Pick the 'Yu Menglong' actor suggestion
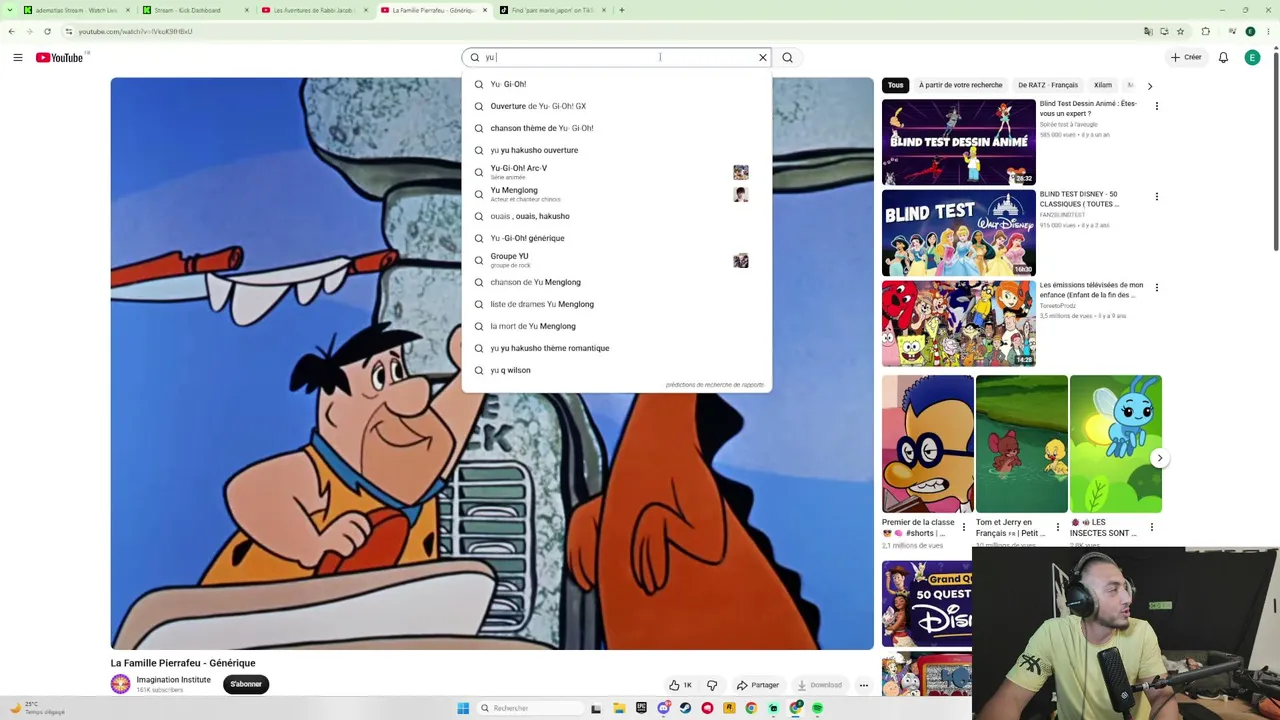Viewport: 1280px width, 720px height. [617, 194]
